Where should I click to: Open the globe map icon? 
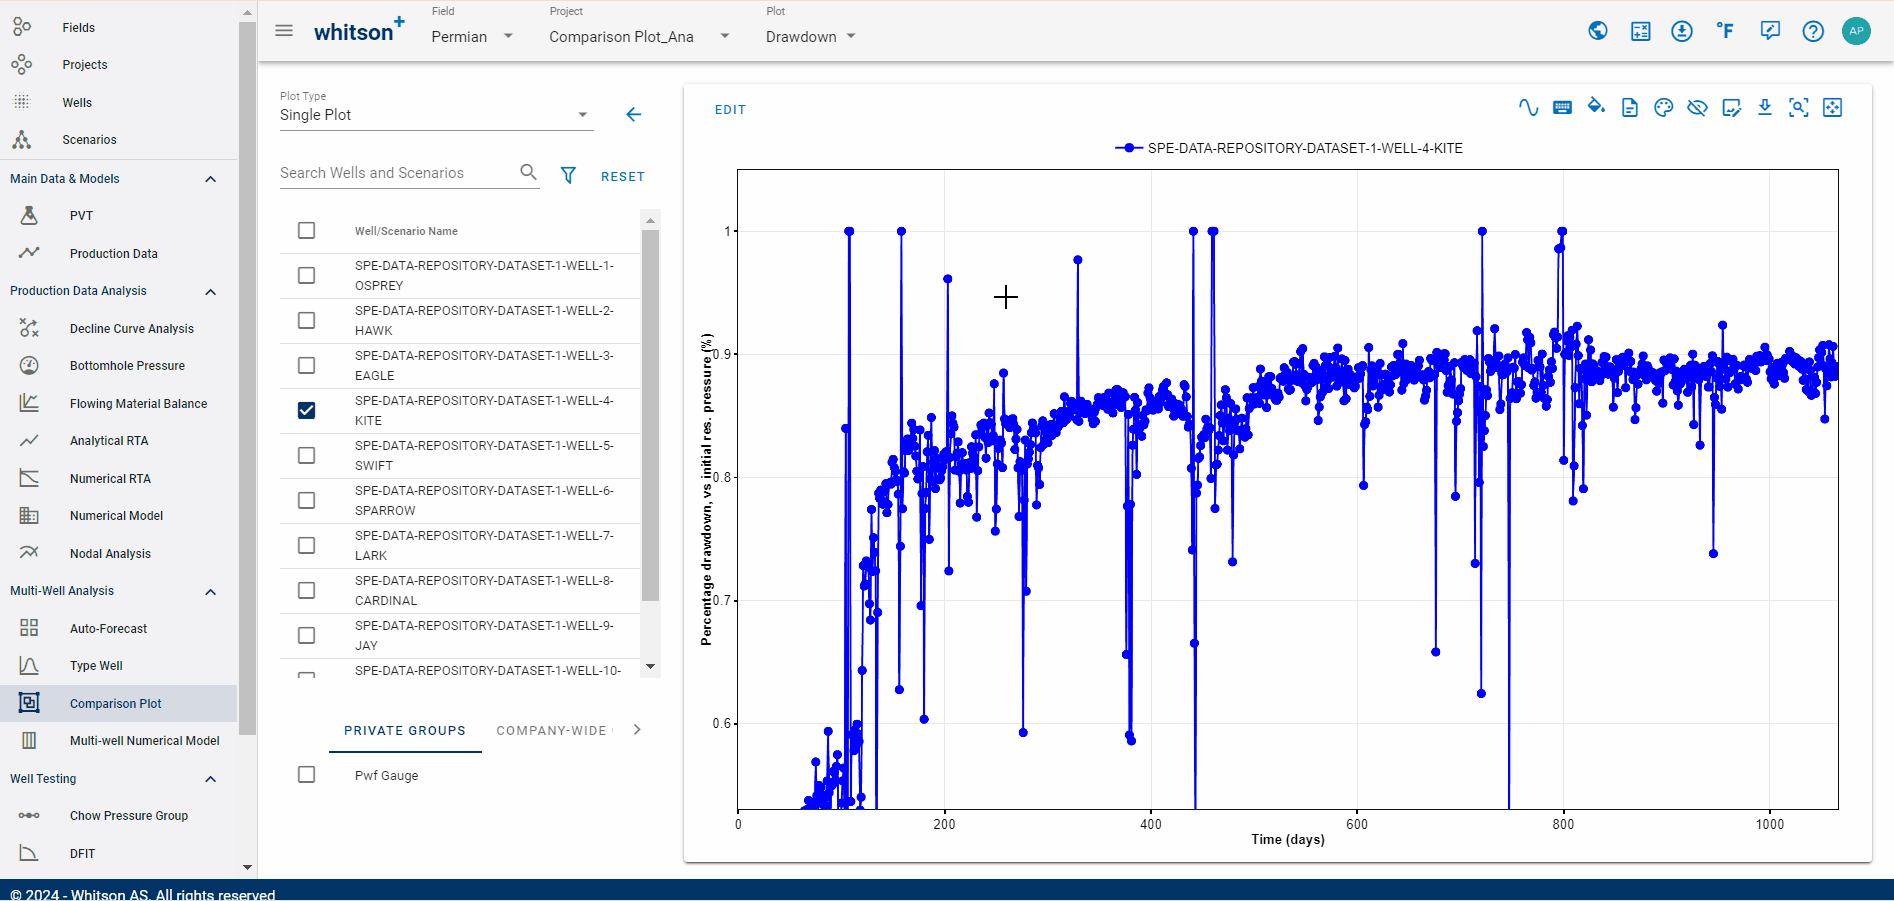point(1598,31)
